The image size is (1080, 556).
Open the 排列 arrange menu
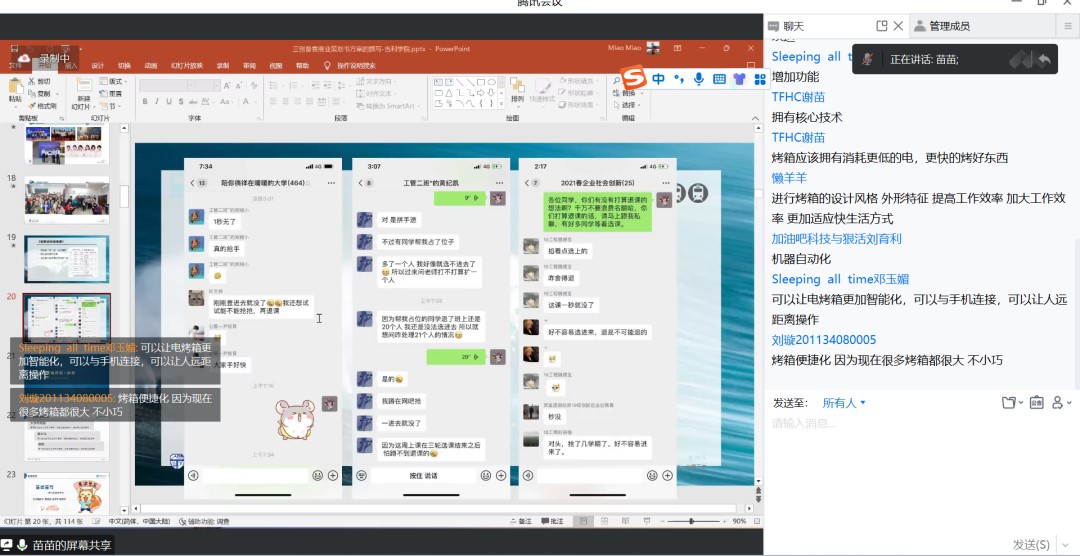[x=517, y=92]
